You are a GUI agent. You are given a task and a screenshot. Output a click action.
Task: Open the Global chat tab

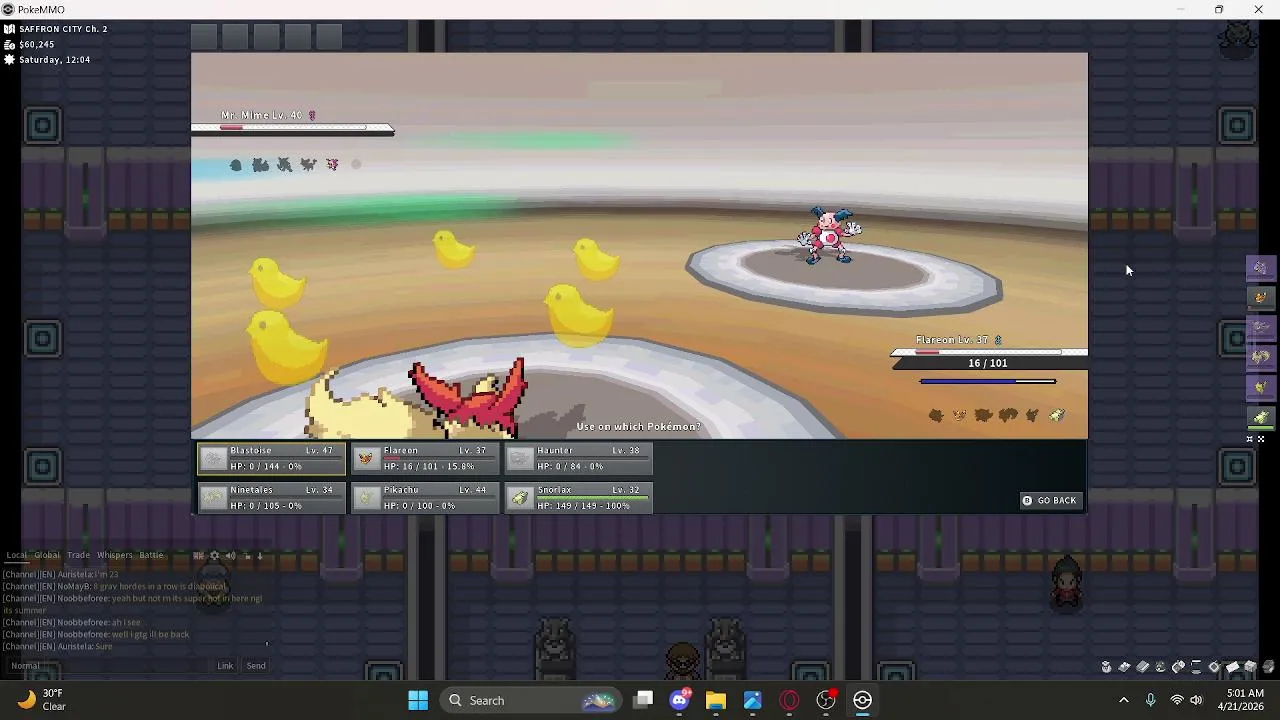(x=47, y=555)
